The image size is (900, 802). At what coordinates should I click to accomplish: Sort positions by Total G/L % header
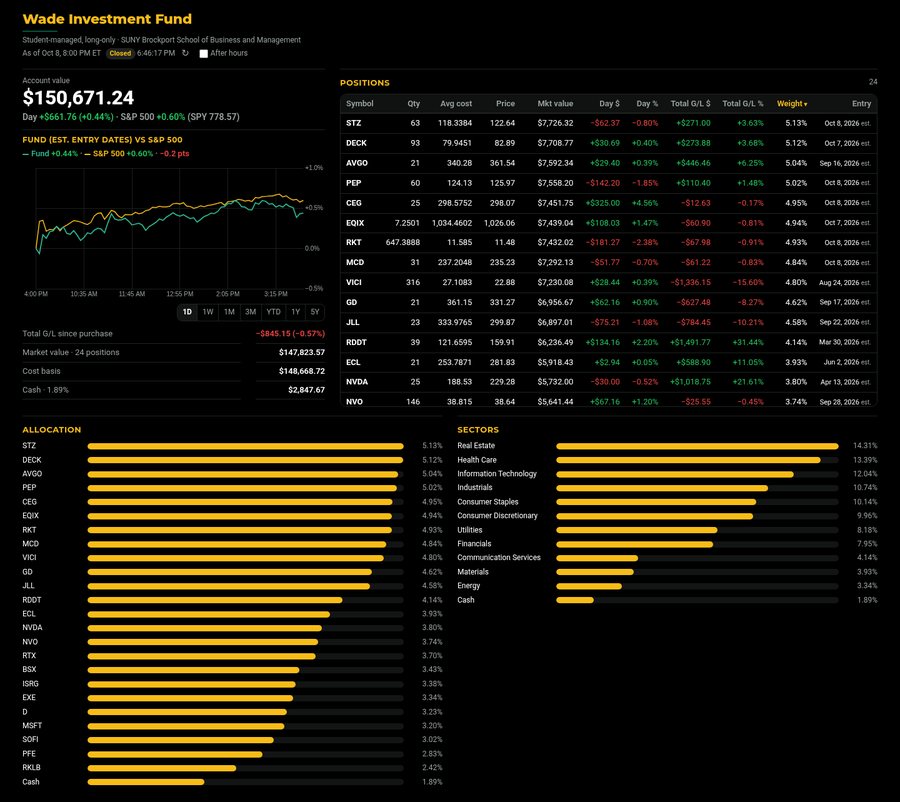743,104
